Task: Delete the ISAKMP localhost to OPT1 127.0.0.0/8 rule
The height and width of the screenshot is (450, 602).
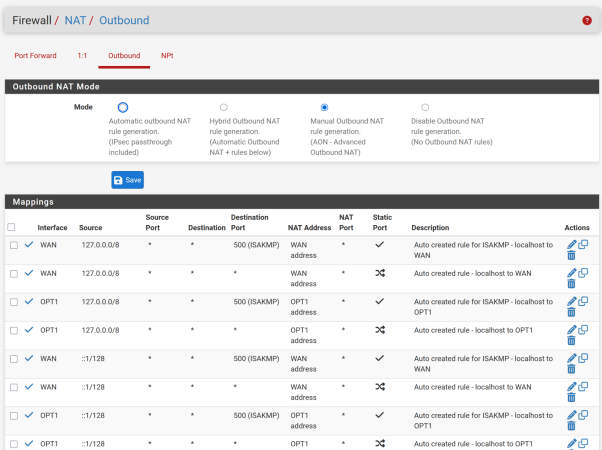Action: (x=571, y=312)
